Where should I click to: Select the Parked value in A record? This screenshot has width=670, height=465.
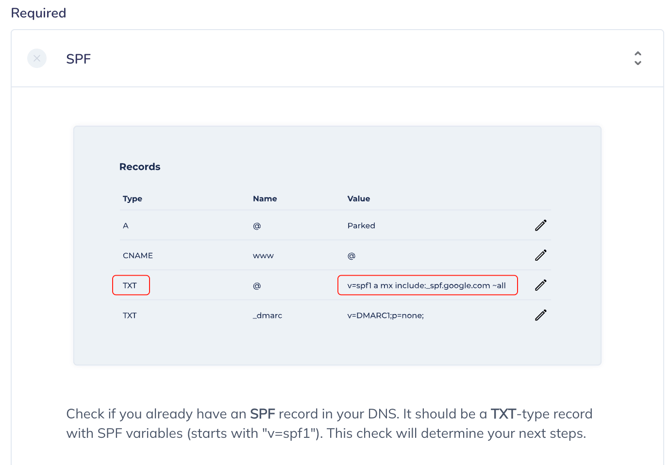click(361, 226)
